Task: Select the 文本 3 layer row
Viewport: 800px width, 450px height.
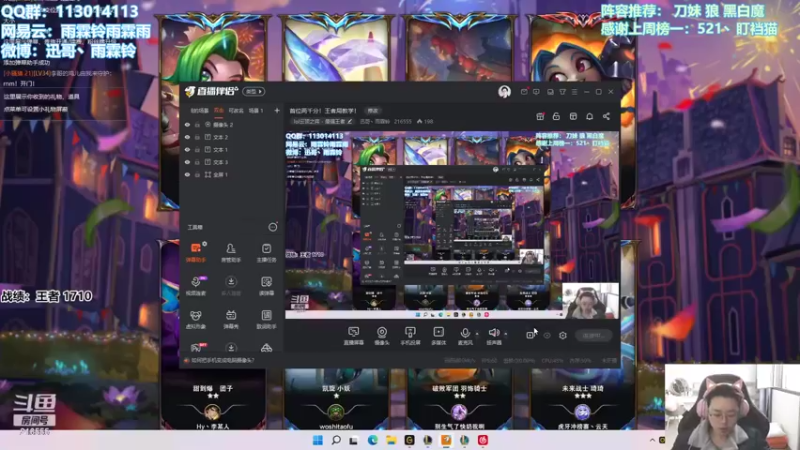Action: click(x=232, y=162)
